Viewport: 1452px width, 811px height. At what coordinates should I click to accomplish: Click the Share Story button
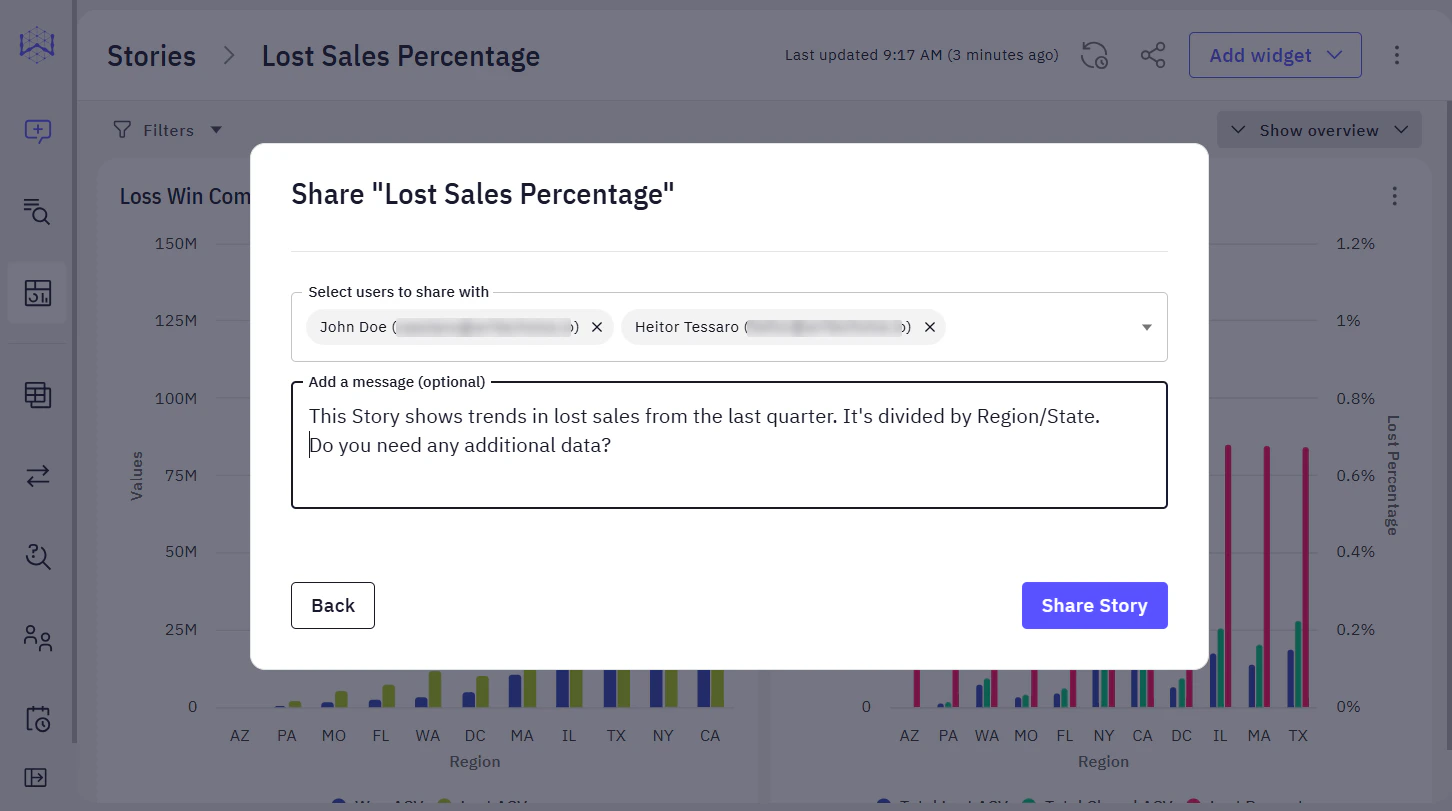point(1094,606)
